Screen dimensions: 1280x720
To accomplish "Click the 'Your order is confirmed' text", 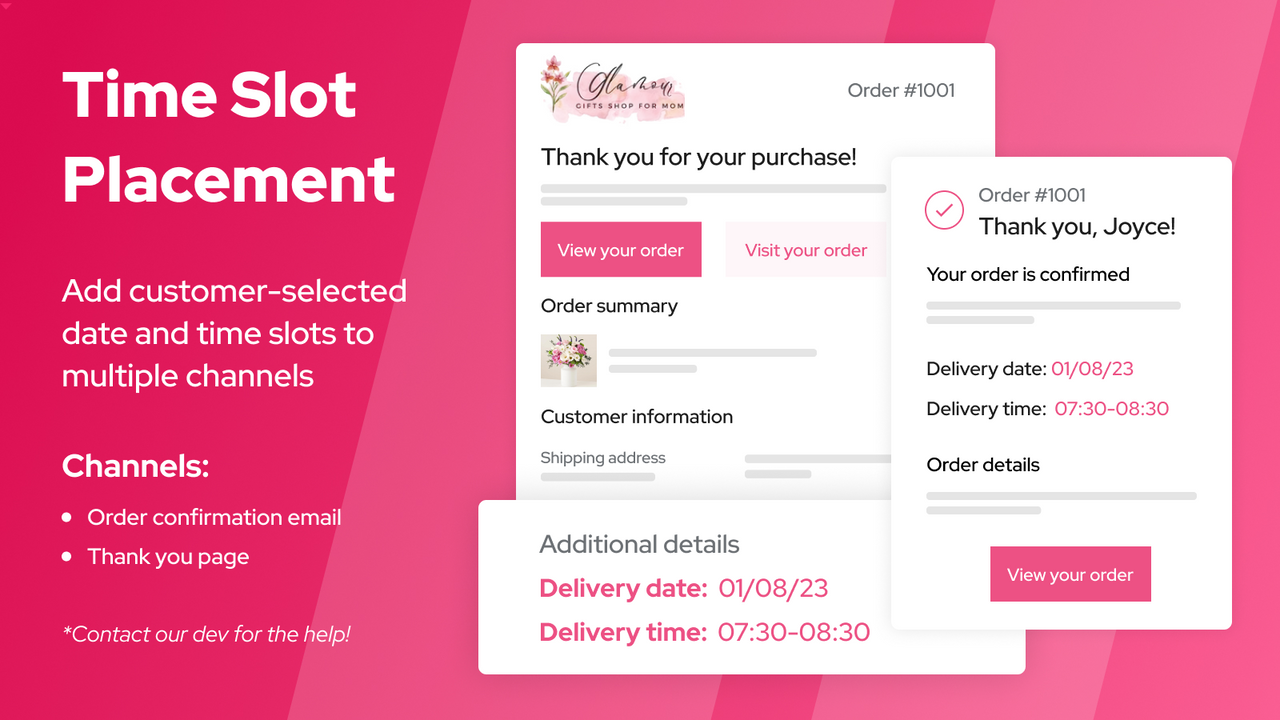I will point(1027,274).
